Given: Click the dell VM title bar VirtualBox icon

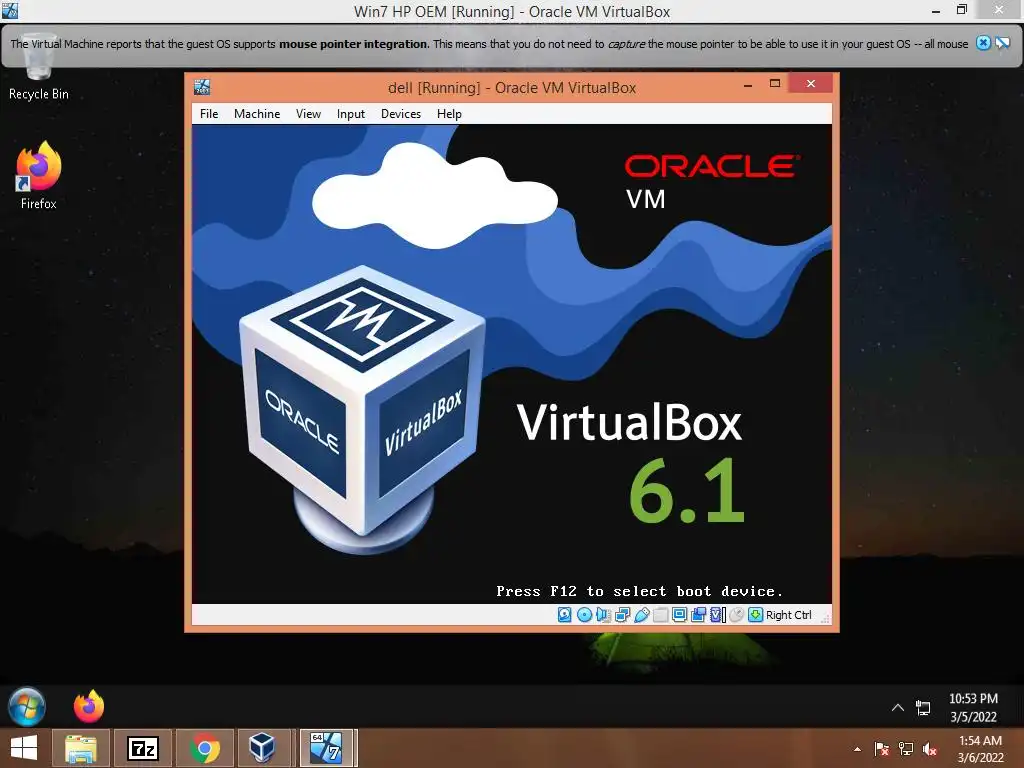Looking at the screenshot, I should tap(202, 87).
